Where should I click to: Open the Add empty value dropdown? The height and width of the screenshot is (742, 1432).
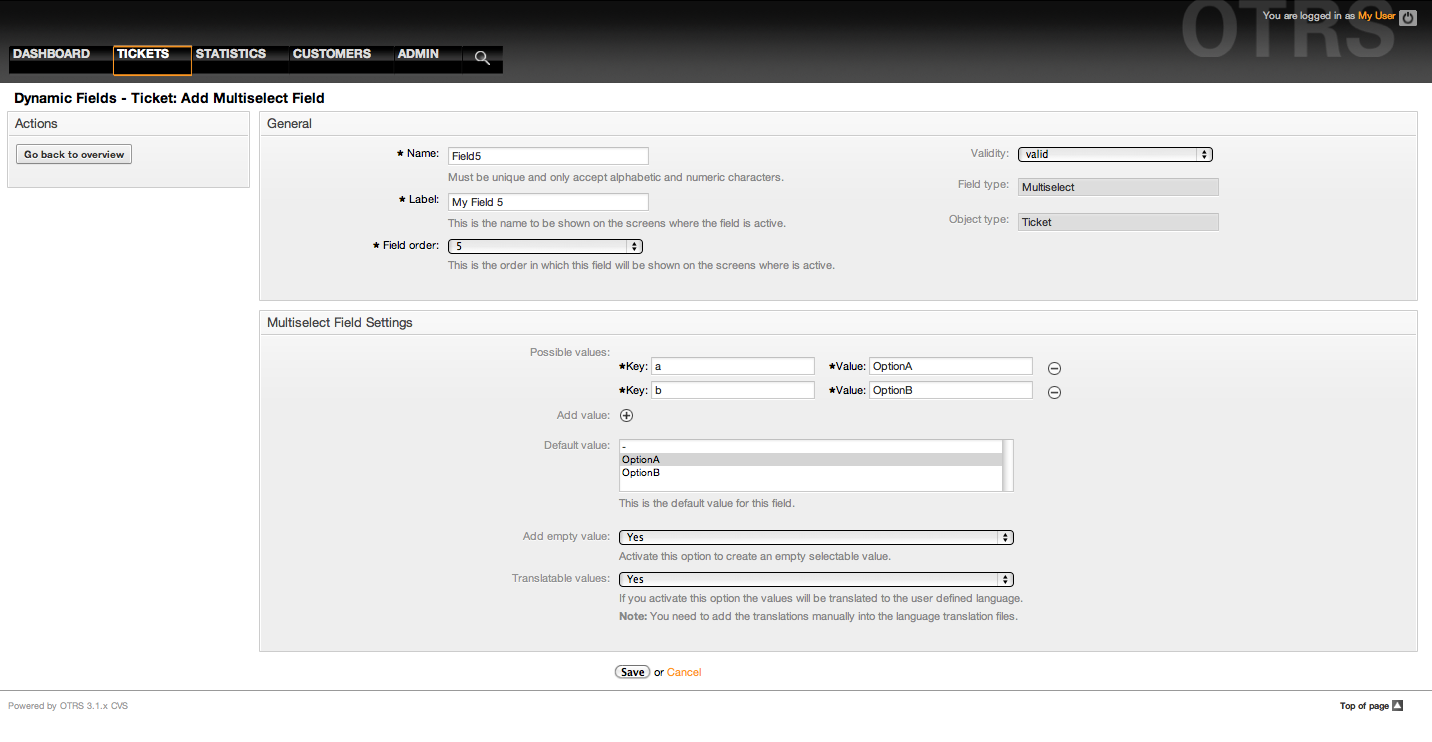pos(816,538)
